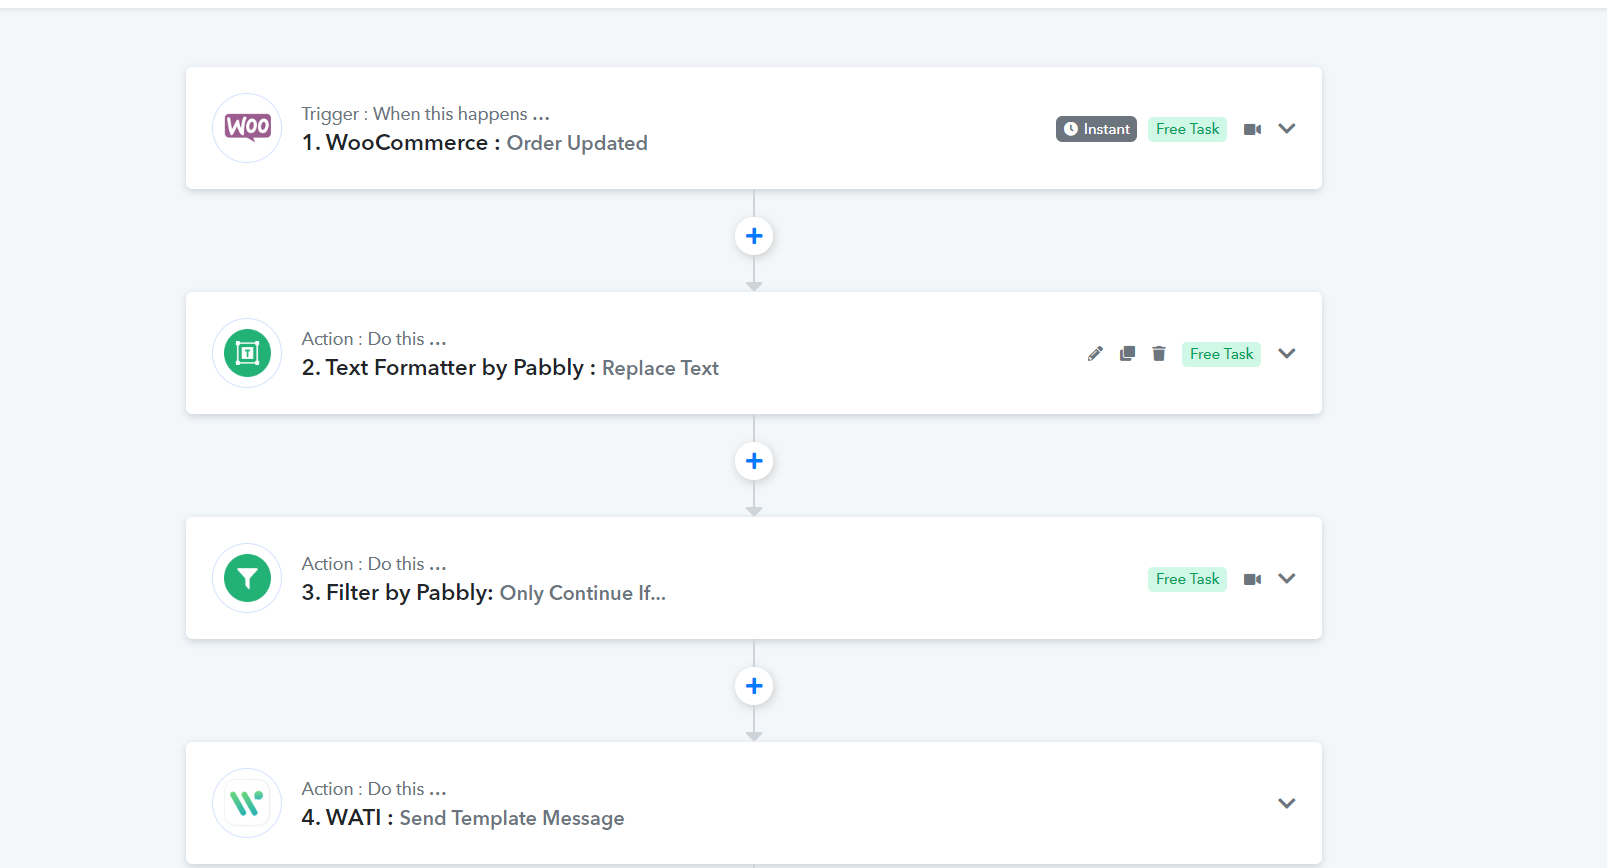Click '3. Filter by Pabbly: Only Continue If...' title

point(484,593)
